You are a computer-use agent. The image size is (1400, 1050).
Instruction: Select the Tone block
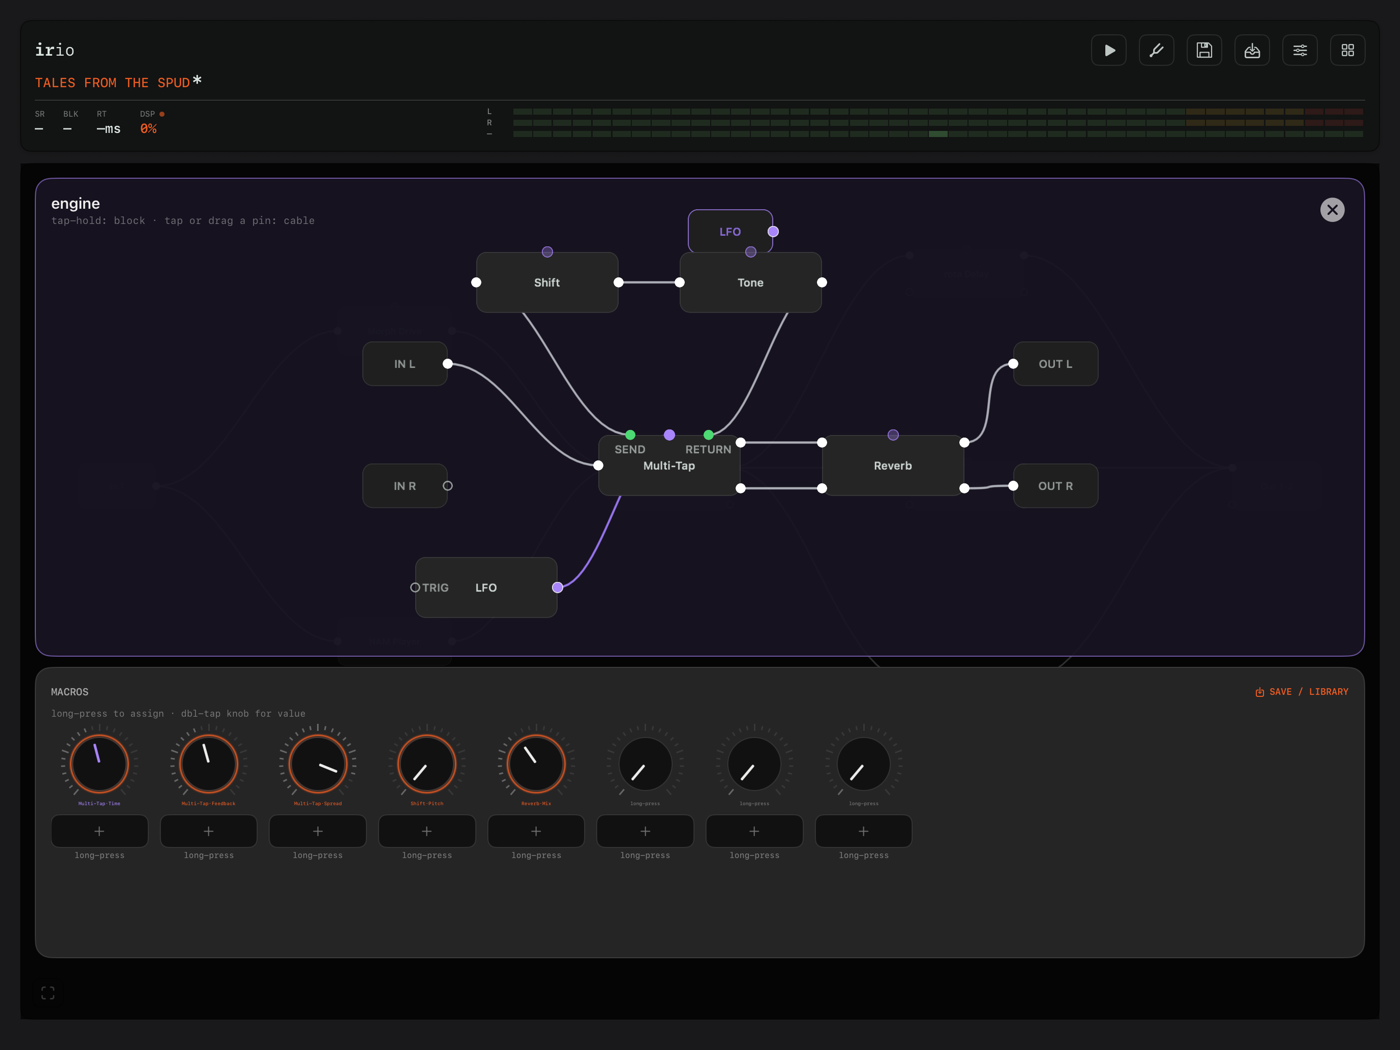[751, 283]
